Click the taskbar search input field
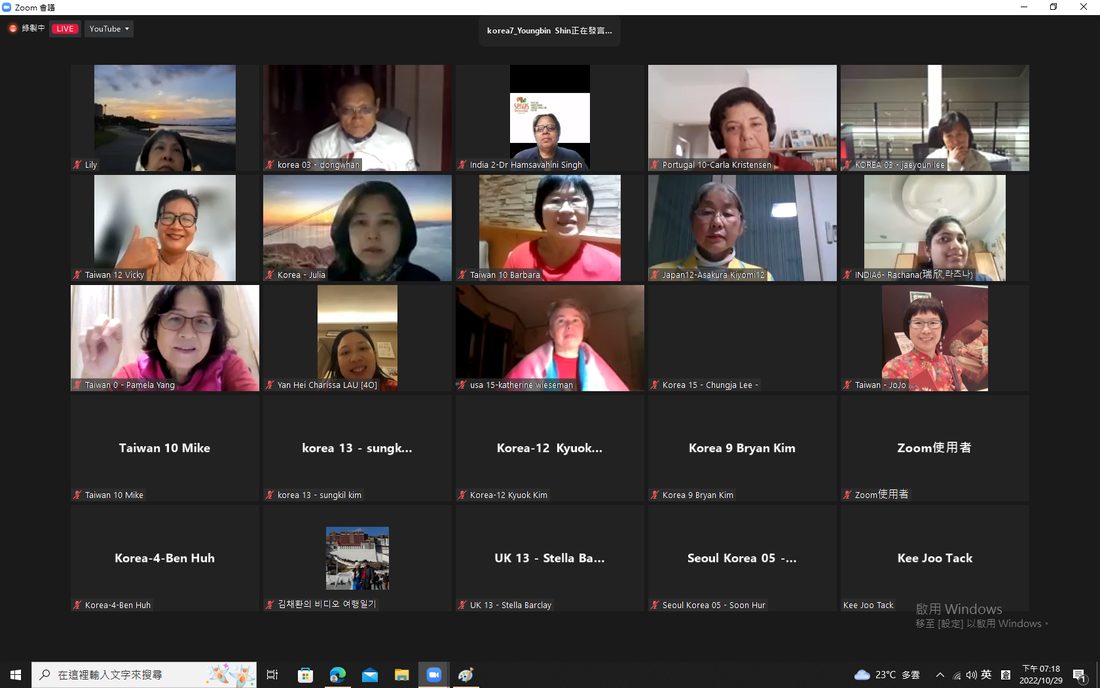The height and width of the screenshot is (688, 1100). click(x=144, y=675)
